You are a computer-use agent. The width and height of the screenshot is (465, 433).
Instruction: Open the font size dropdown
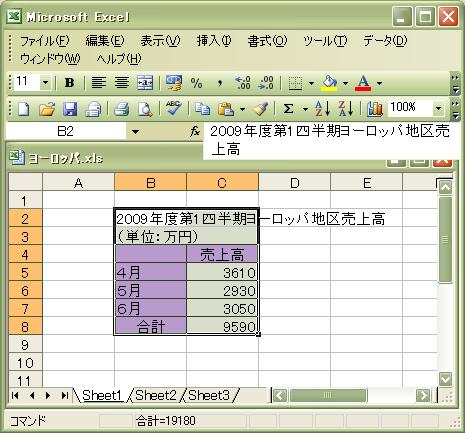click(x=45, y=82)
